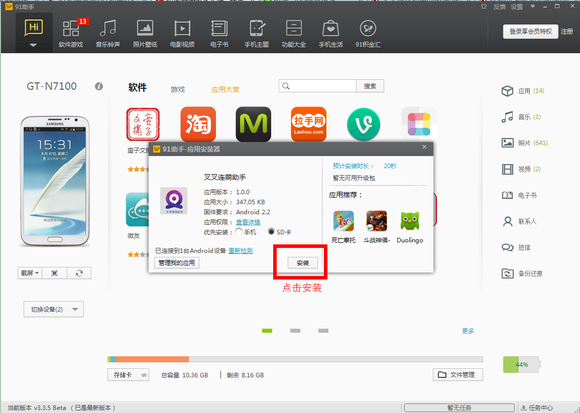The width and height of the screenshot is (580, 413).
Task: Open 视频 (2) in the right sidebar
Action: click(x=521, y=169)
